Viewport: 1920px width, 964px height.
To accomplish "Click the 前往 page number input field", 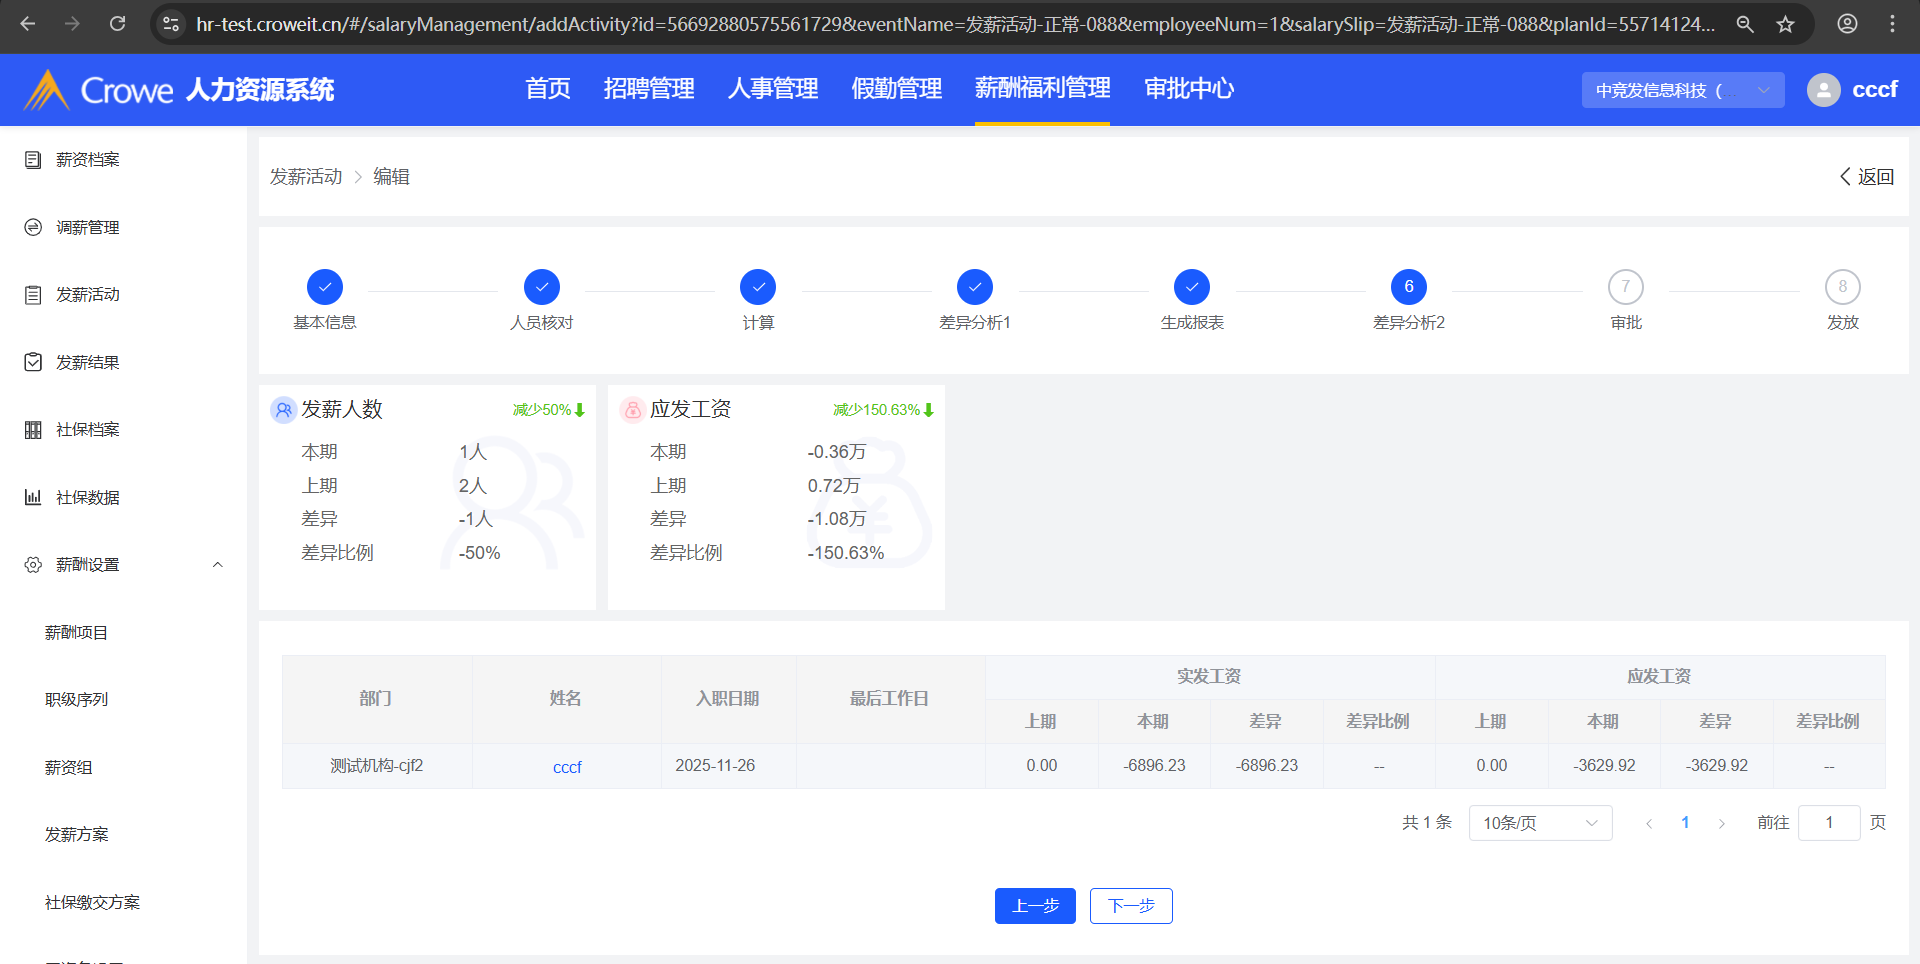I will tap(1828, 823).
